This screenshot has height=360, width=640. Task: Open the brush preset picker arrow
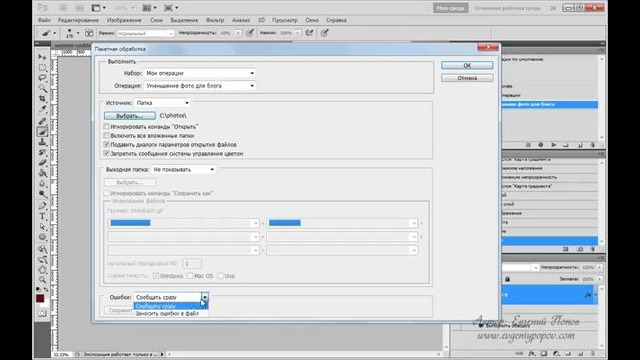pyautogui.click(x=78, y=33)
